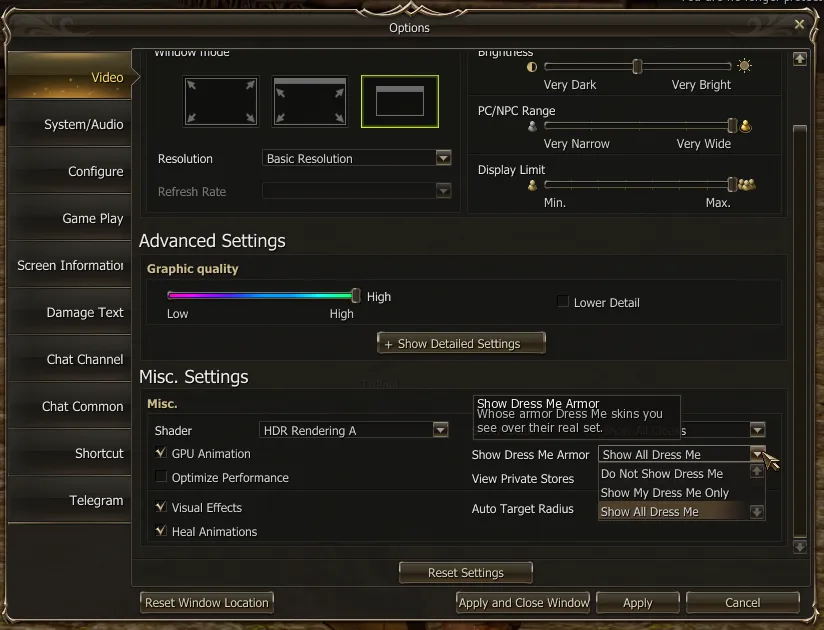Click the Reset Settings button

(x=466, y=572)
